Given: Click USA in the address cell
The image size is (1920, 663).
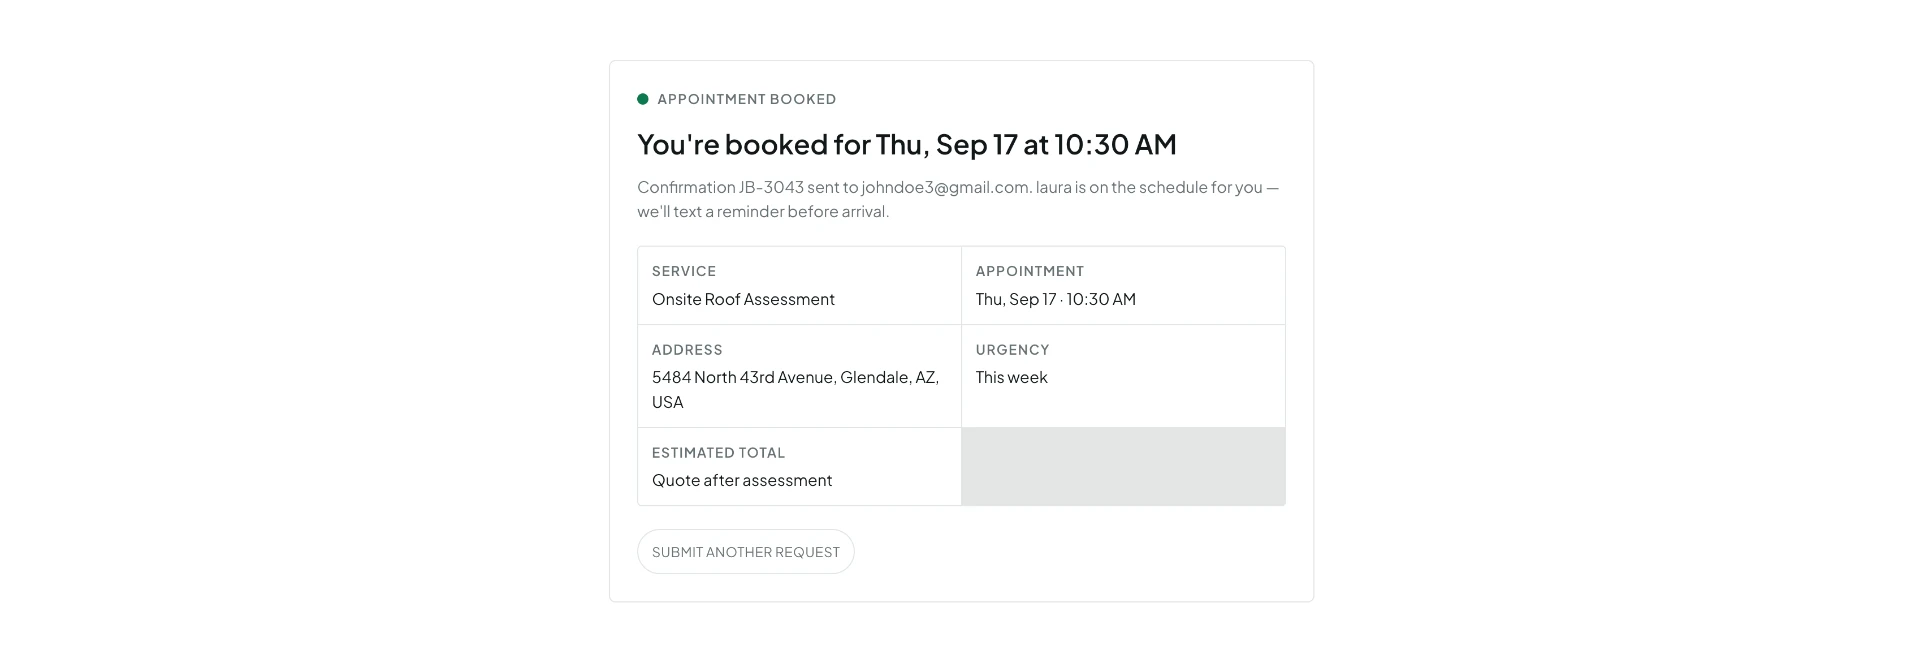Looking at the screenshot, I should click(667, 402).
